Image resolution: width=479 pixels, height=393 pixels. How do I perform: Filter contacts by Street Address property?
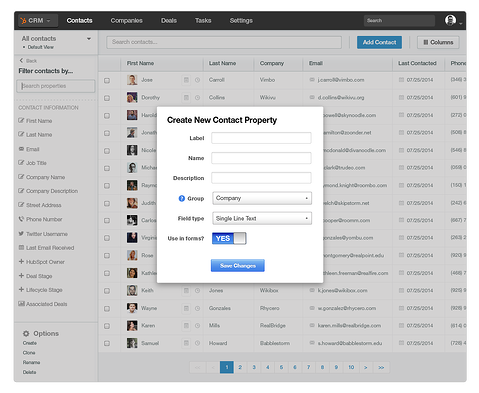point(40,205)
